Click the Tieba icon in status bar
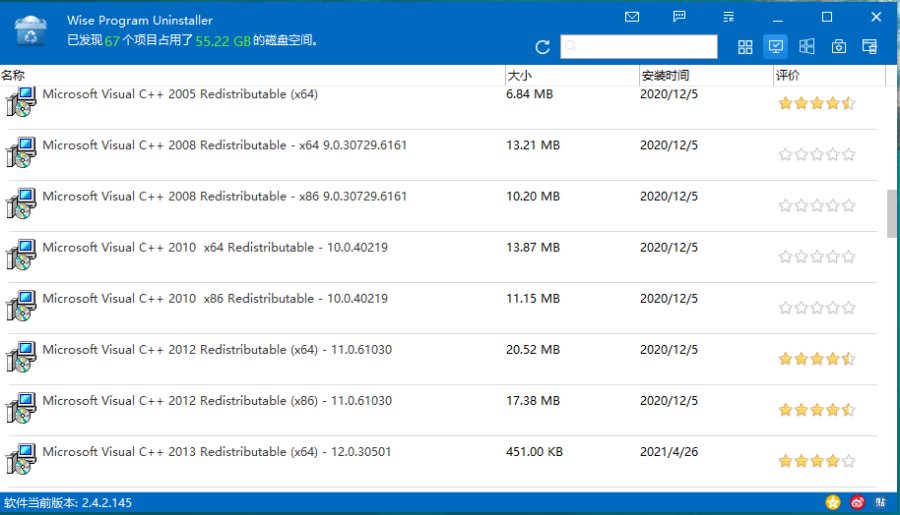Screen dimensions: 900x515 (881, 502)
